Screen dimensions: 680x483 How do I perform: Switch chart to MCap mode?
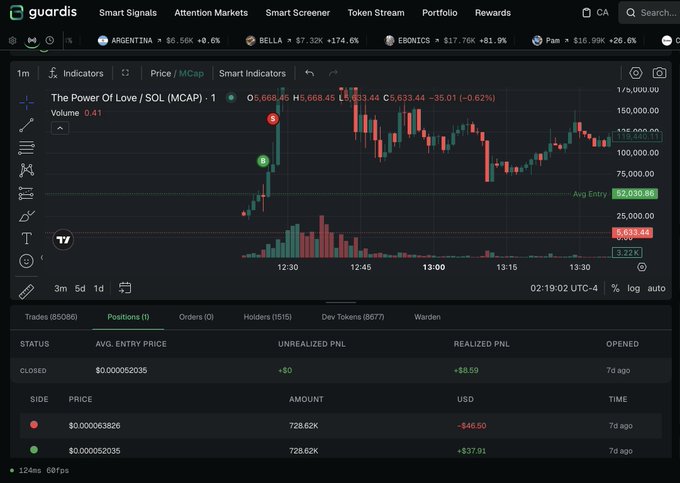coord(191,73)
